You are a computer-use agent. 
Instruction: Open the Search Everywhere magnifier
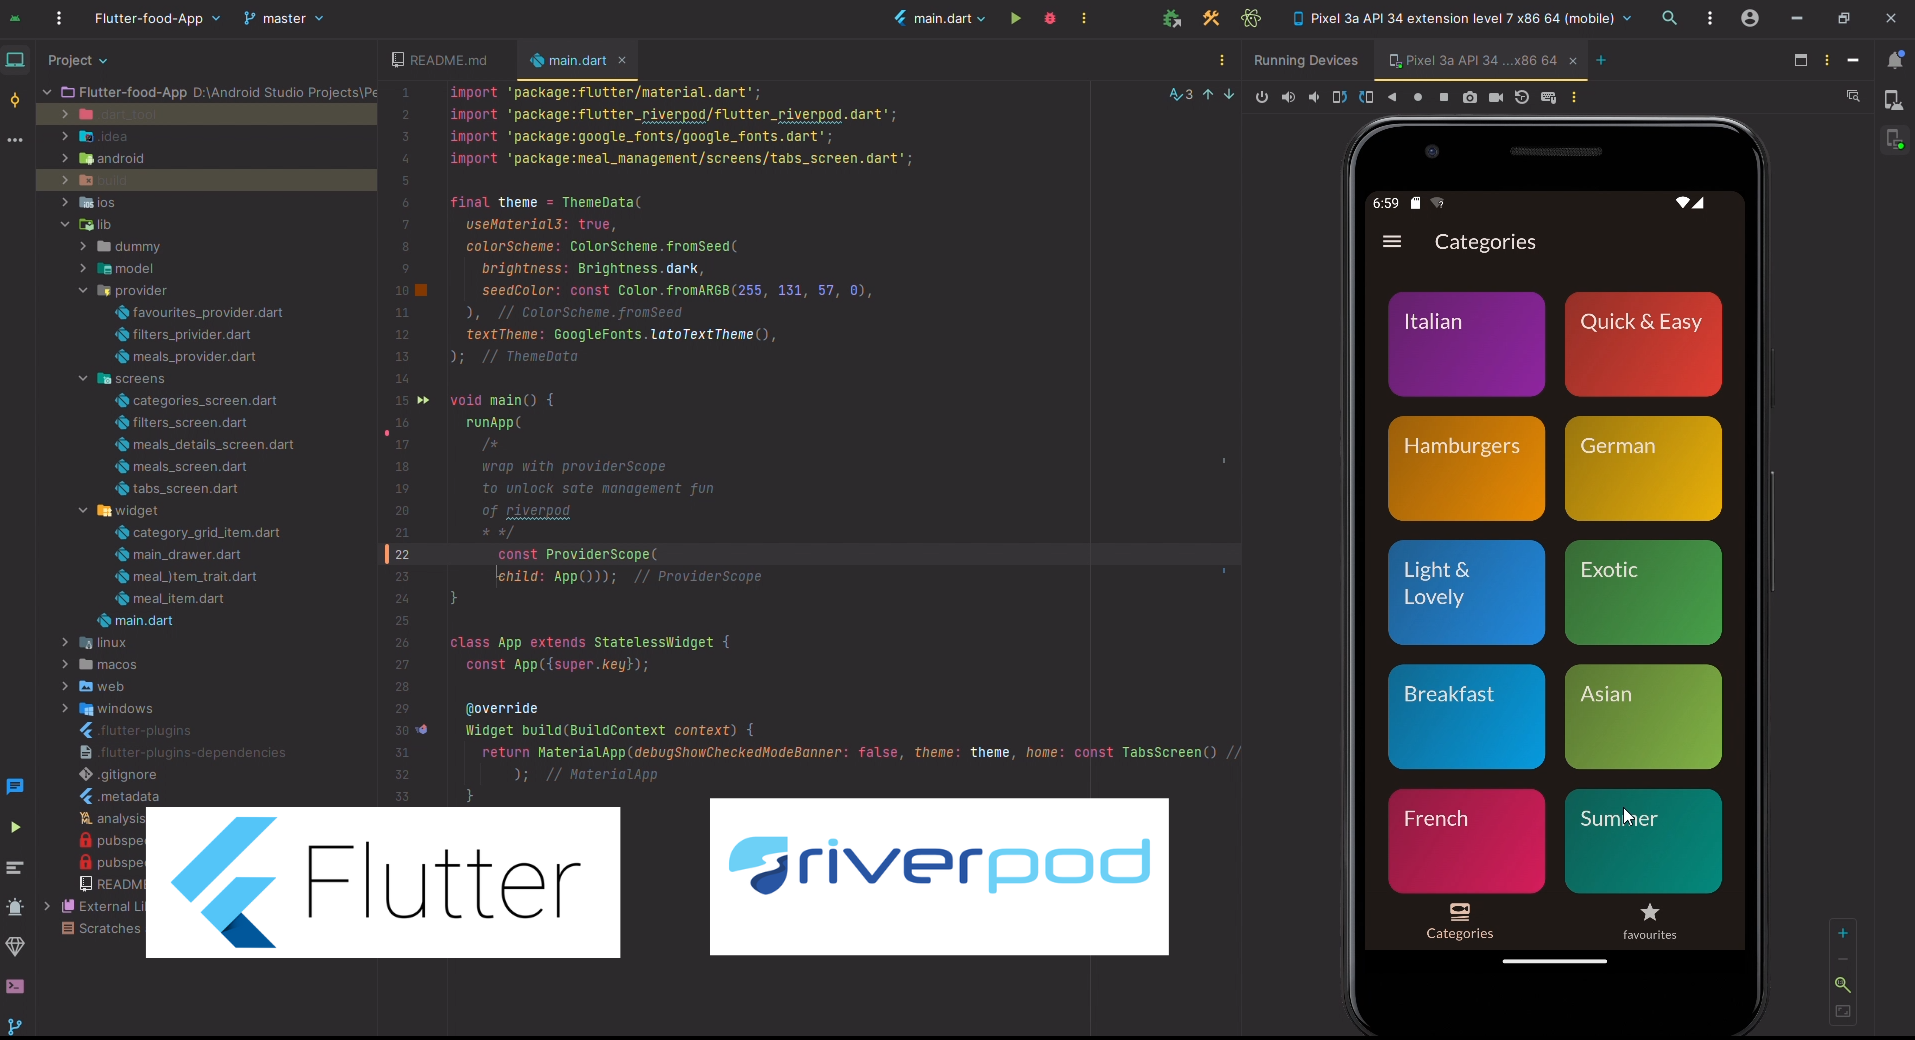1669,18
